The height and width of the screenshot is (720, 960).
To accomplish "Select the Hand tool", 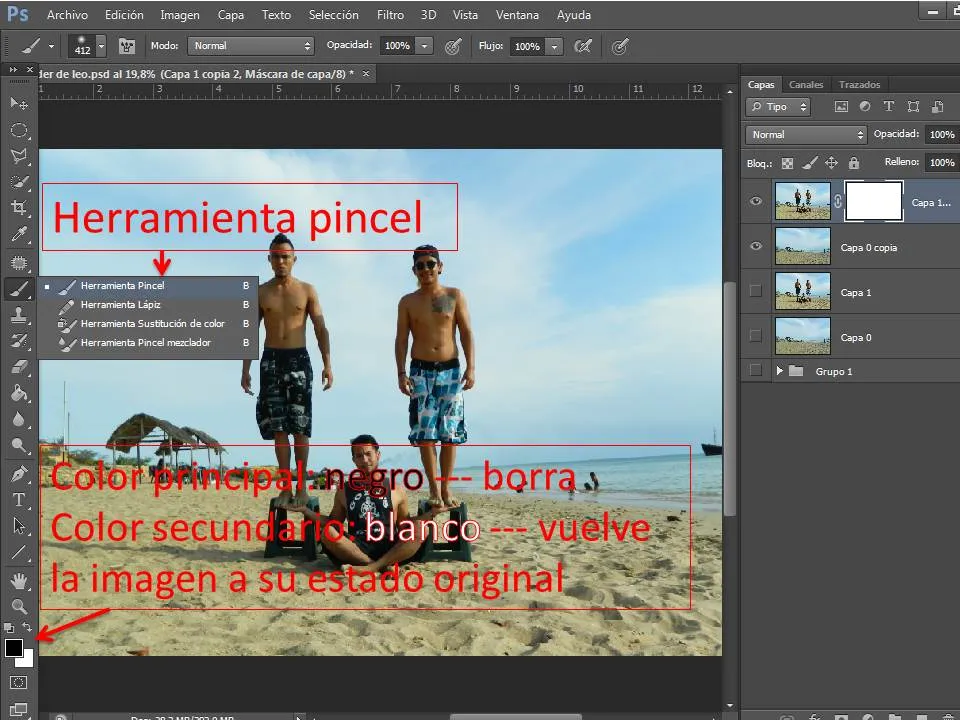I will coord(19,580).
